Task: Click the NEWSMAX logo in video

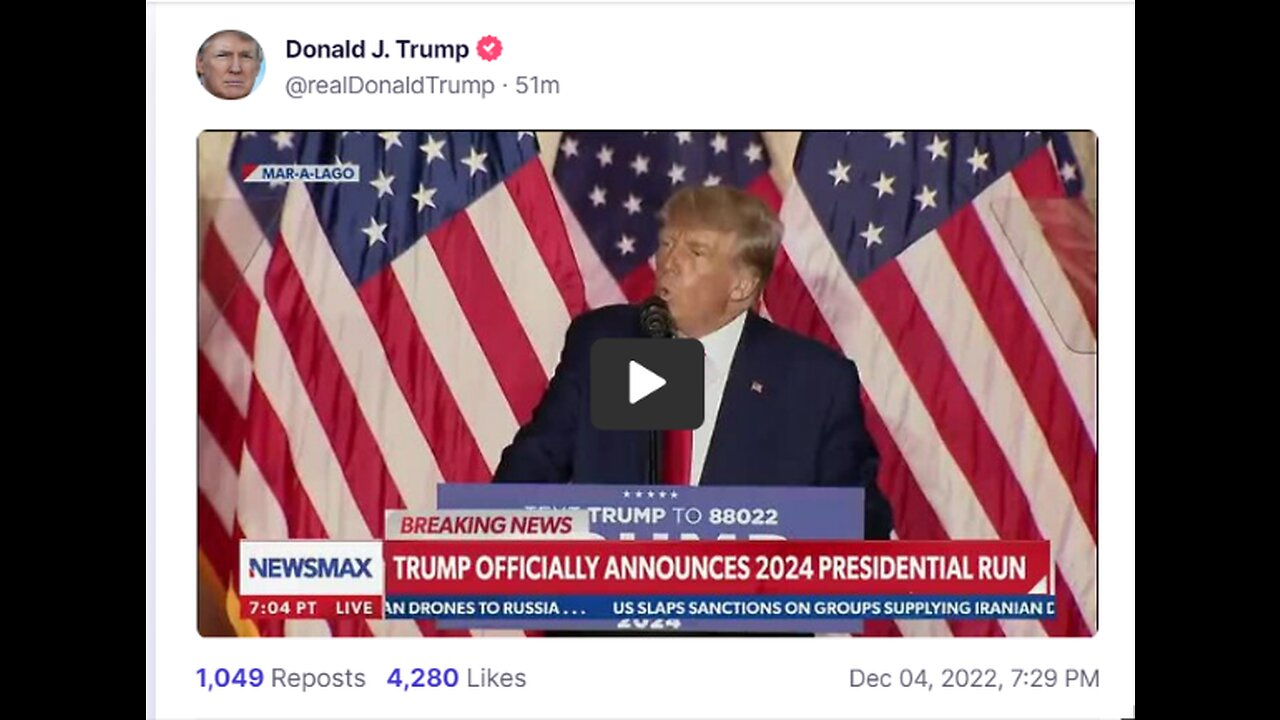Action: coord(311,568)
